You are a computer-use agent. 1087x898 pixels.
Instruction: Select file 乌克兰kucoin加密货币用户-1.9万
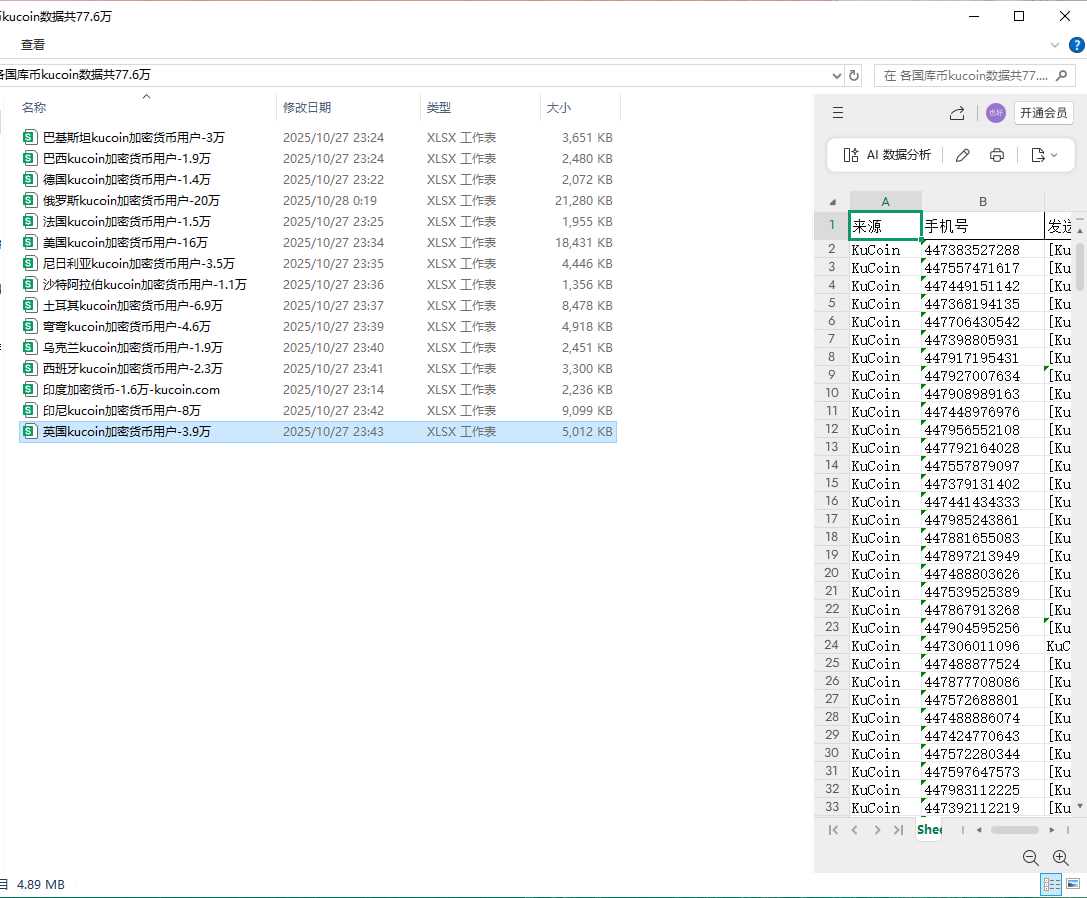click(x=132, y=347)
